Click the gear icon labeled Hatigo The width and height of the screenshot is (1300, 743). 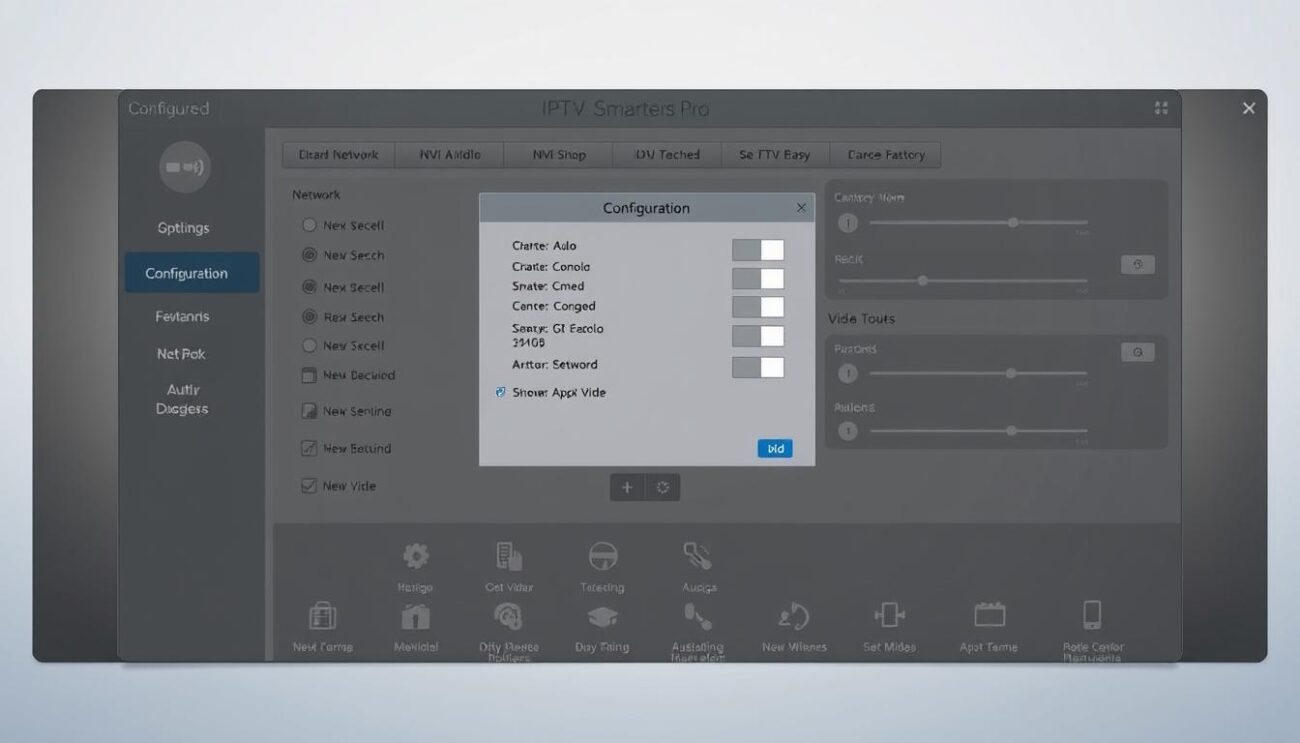(x=415, y=557)
